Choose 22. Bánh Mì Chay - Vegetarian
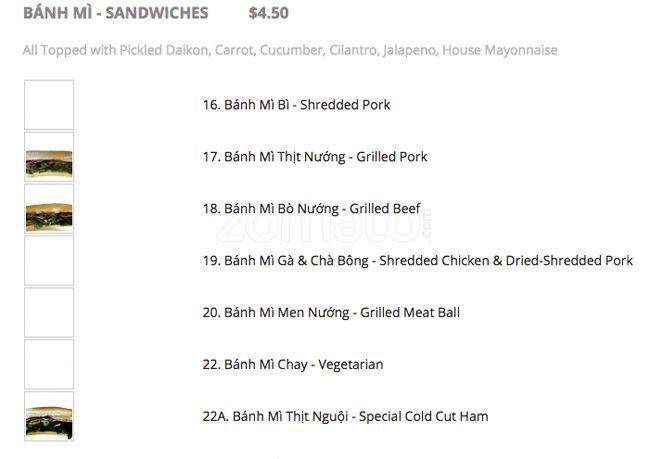Image resolution: width=650 pixels, height=459 pixels. (x=292, y=365)
